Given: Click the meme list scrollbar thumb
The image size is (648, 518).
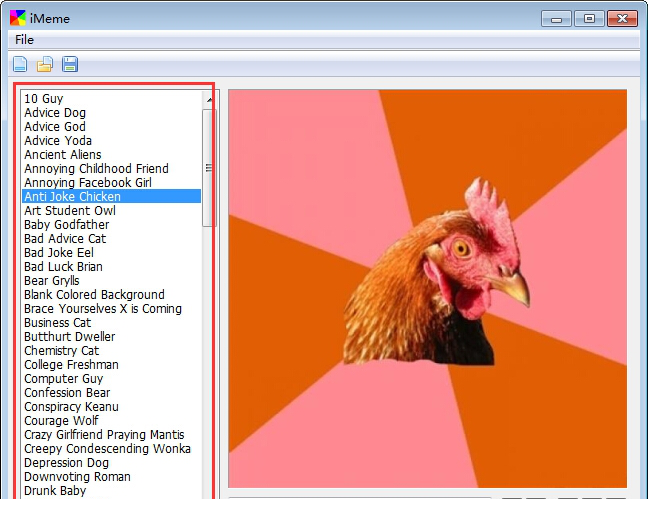Looking at the screenshot, I should (x=209, y=168).
